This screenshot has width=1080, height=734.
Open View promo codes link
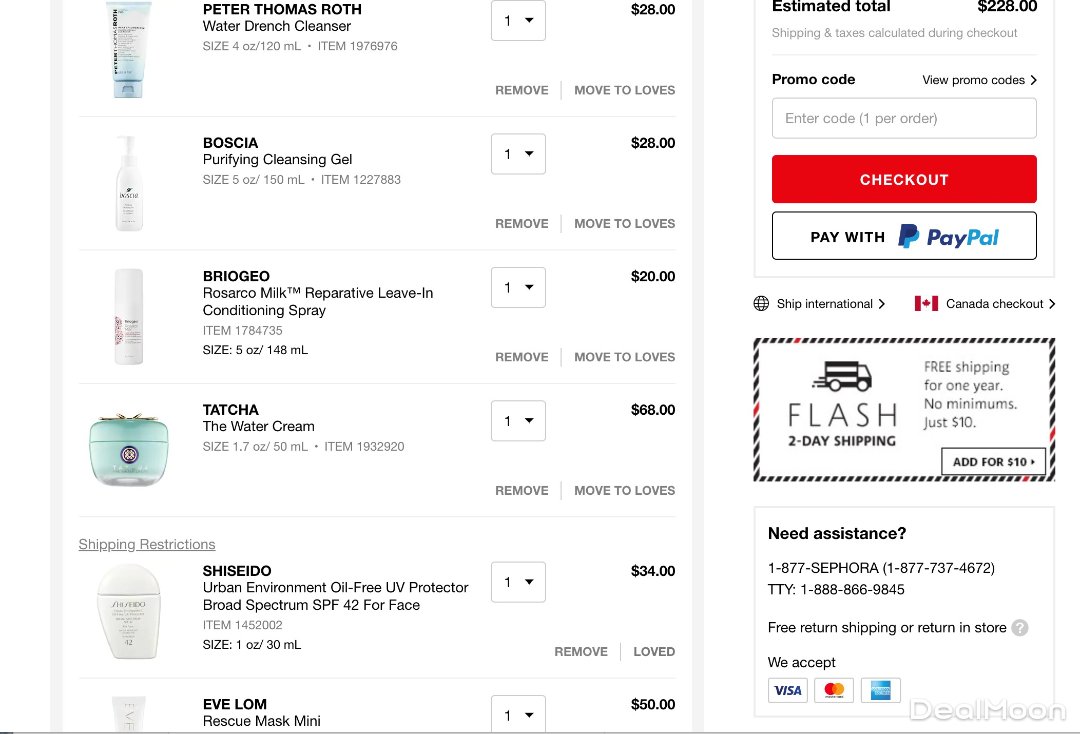(x=979, y=80)
